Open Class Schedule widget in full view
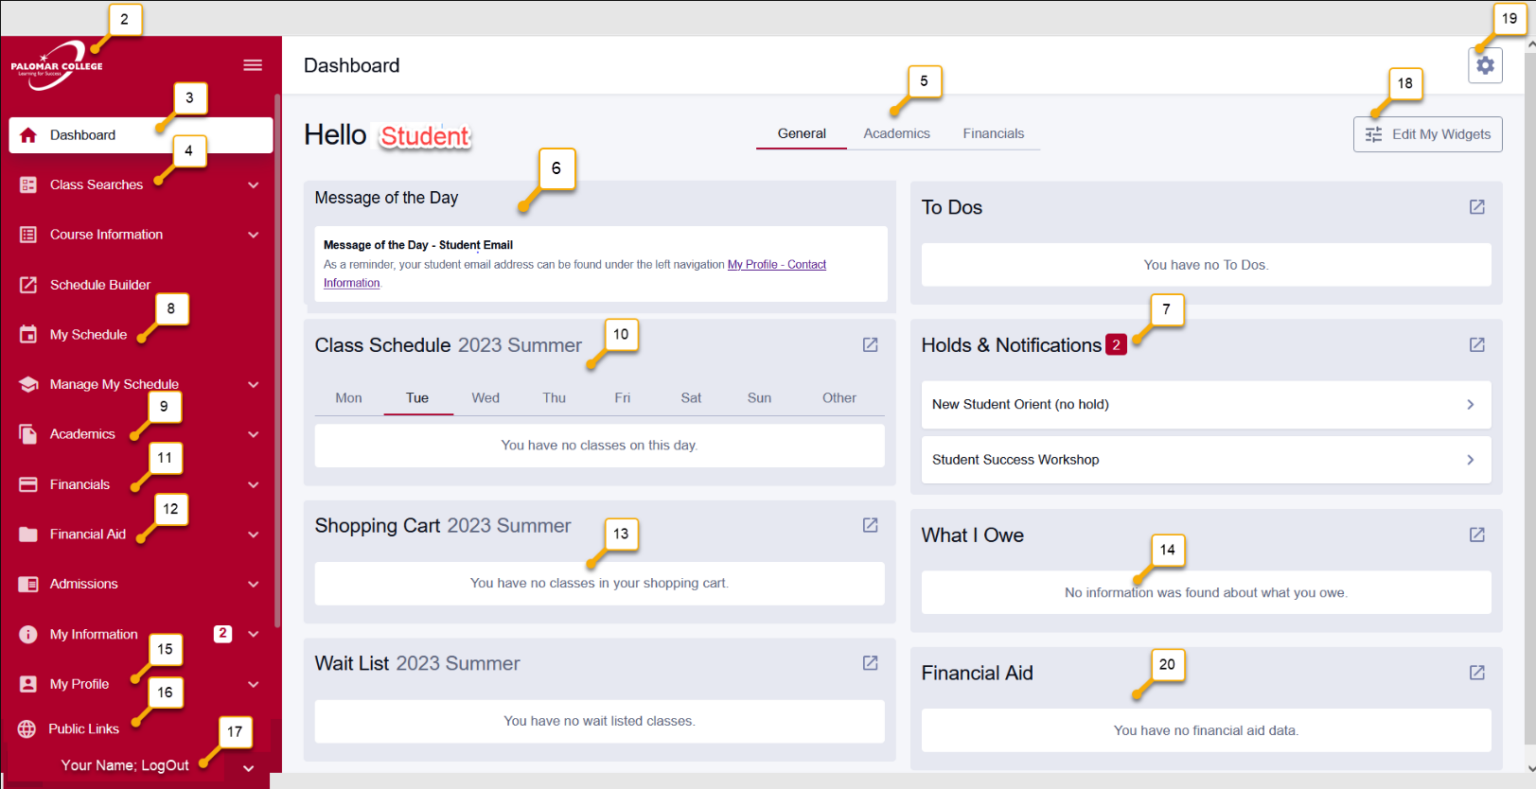Image resolution: width=1536 pixels, height=789 pixels. (x=870, y=345)
